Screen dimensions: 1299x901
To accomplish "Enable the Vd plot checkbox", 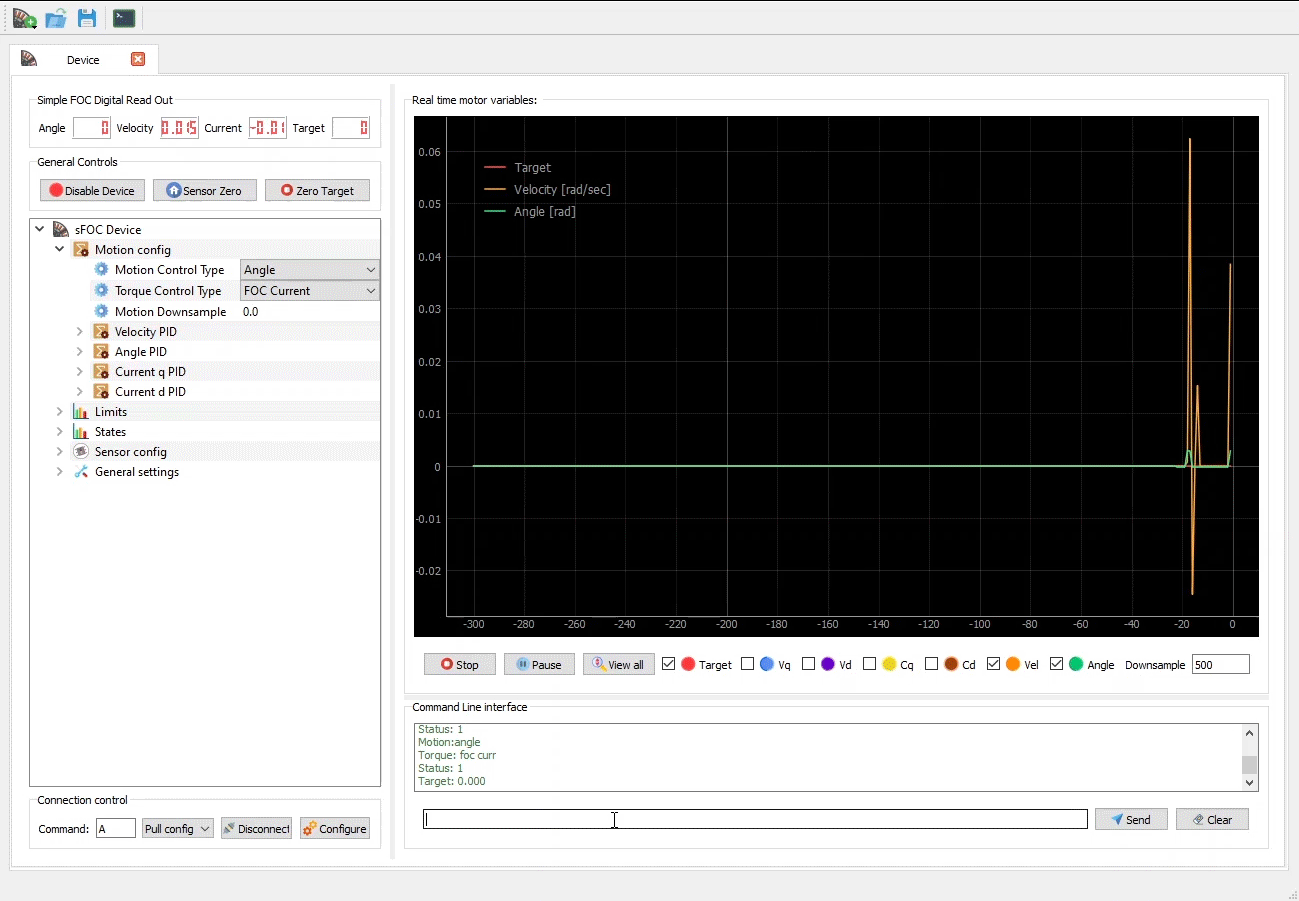I will point(809,664).
